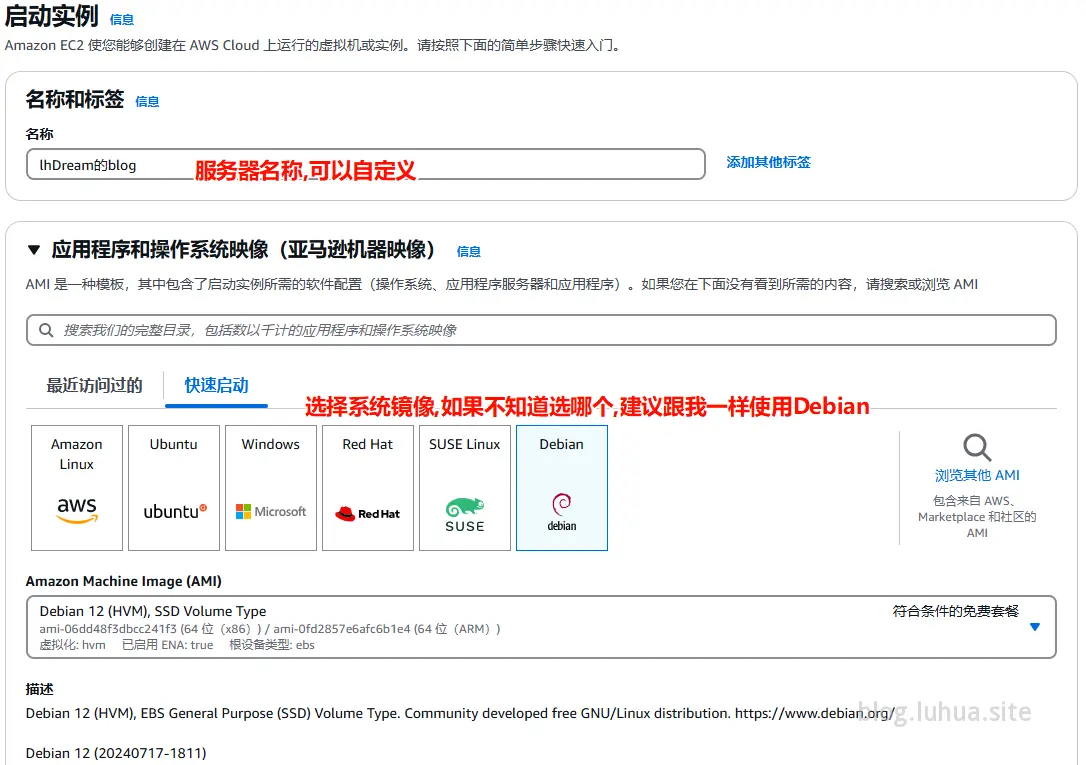Open 信息 link next to 启动实例
The width and height of the screenshot is (1086, 765).
pyautogui.click(x=122, y=19)
